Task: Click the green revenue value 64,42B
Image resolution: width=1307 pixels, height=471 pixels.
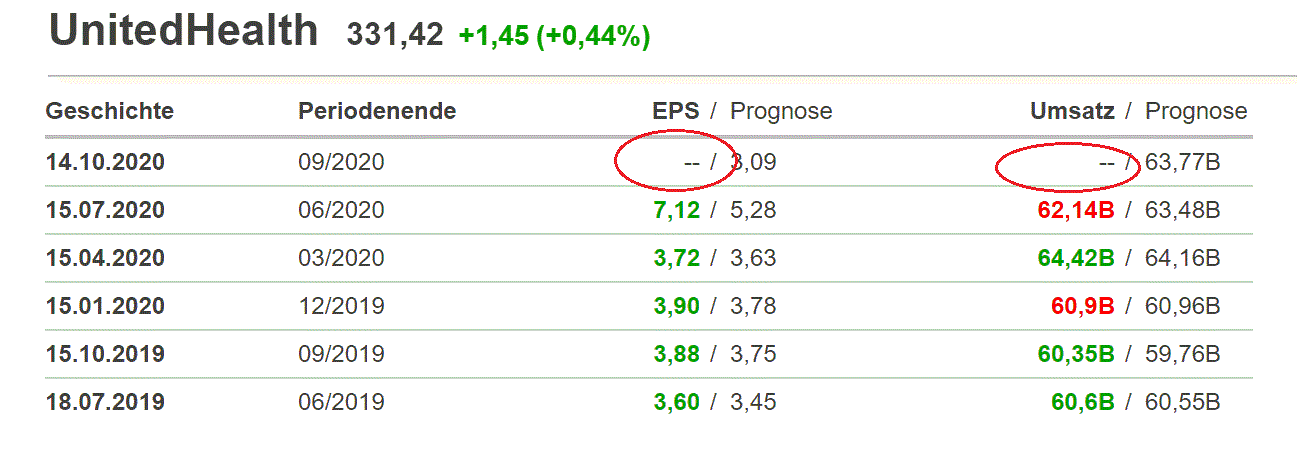Action: pyautogui.click(x=1076, y=258)
